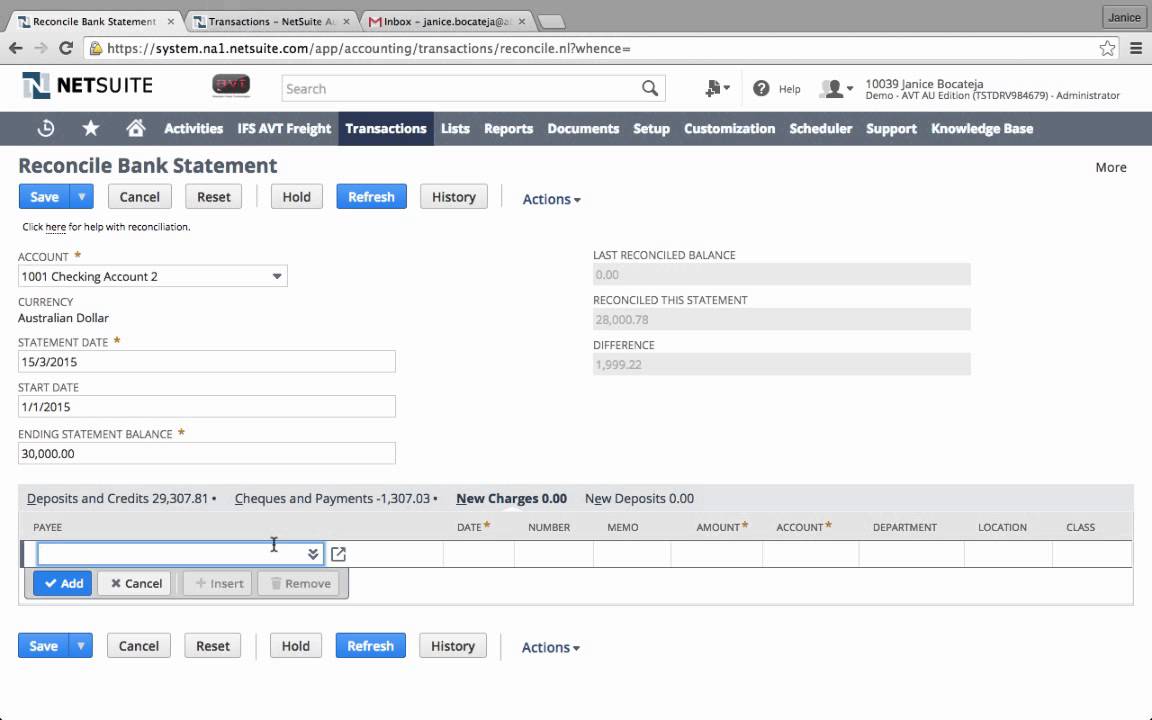Image resolution: width=1152 pixels, height=720 pixels.
Task: Click the Help question mark icon
Action: [761, 89]
